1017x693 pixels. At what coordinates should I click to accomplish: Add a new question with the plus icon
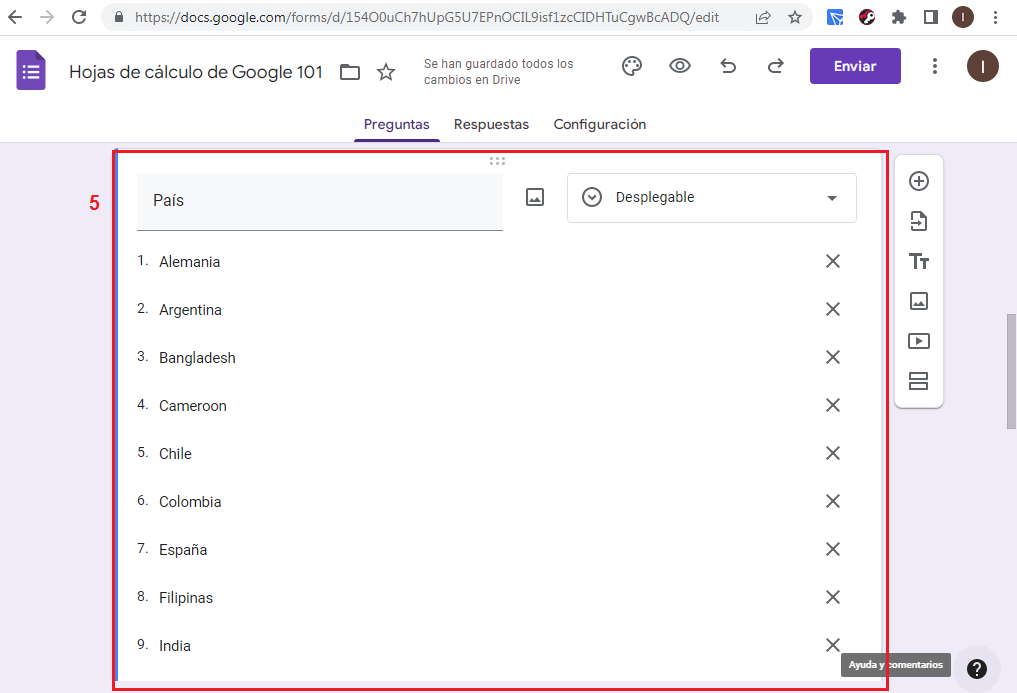[918, 181]
